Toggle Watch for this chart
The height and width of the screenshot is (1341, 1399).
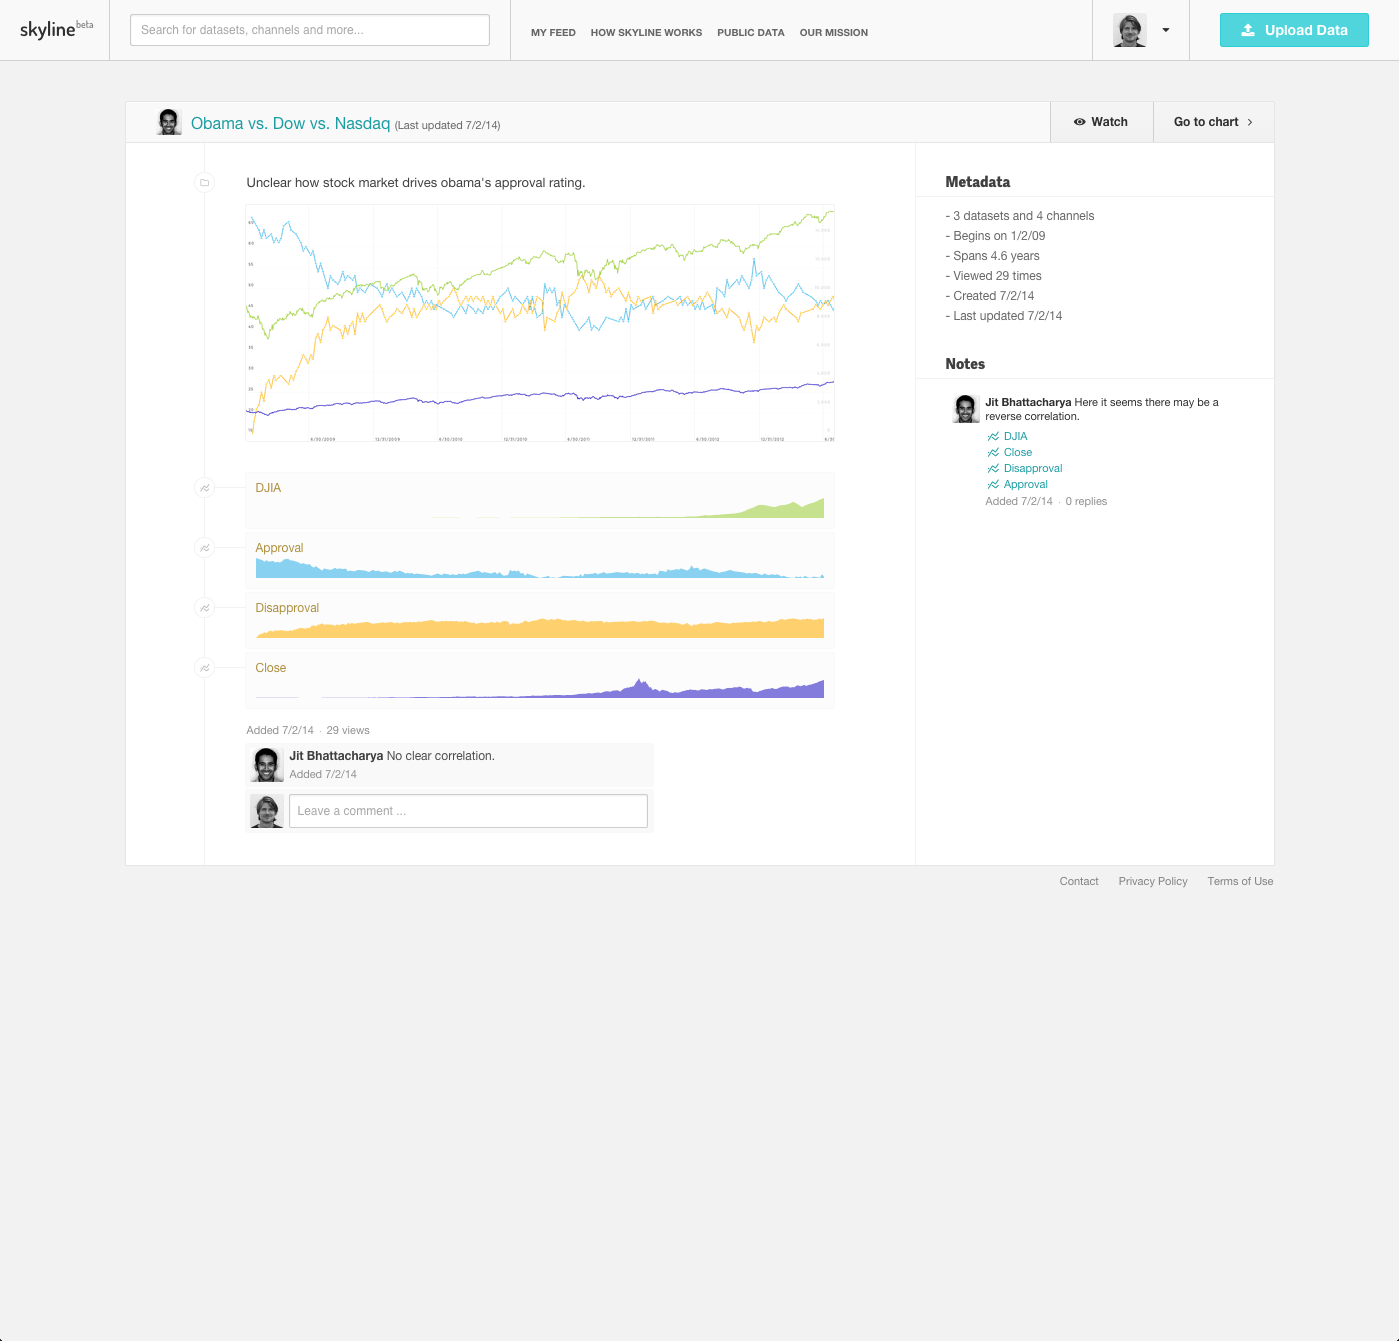1101,122
